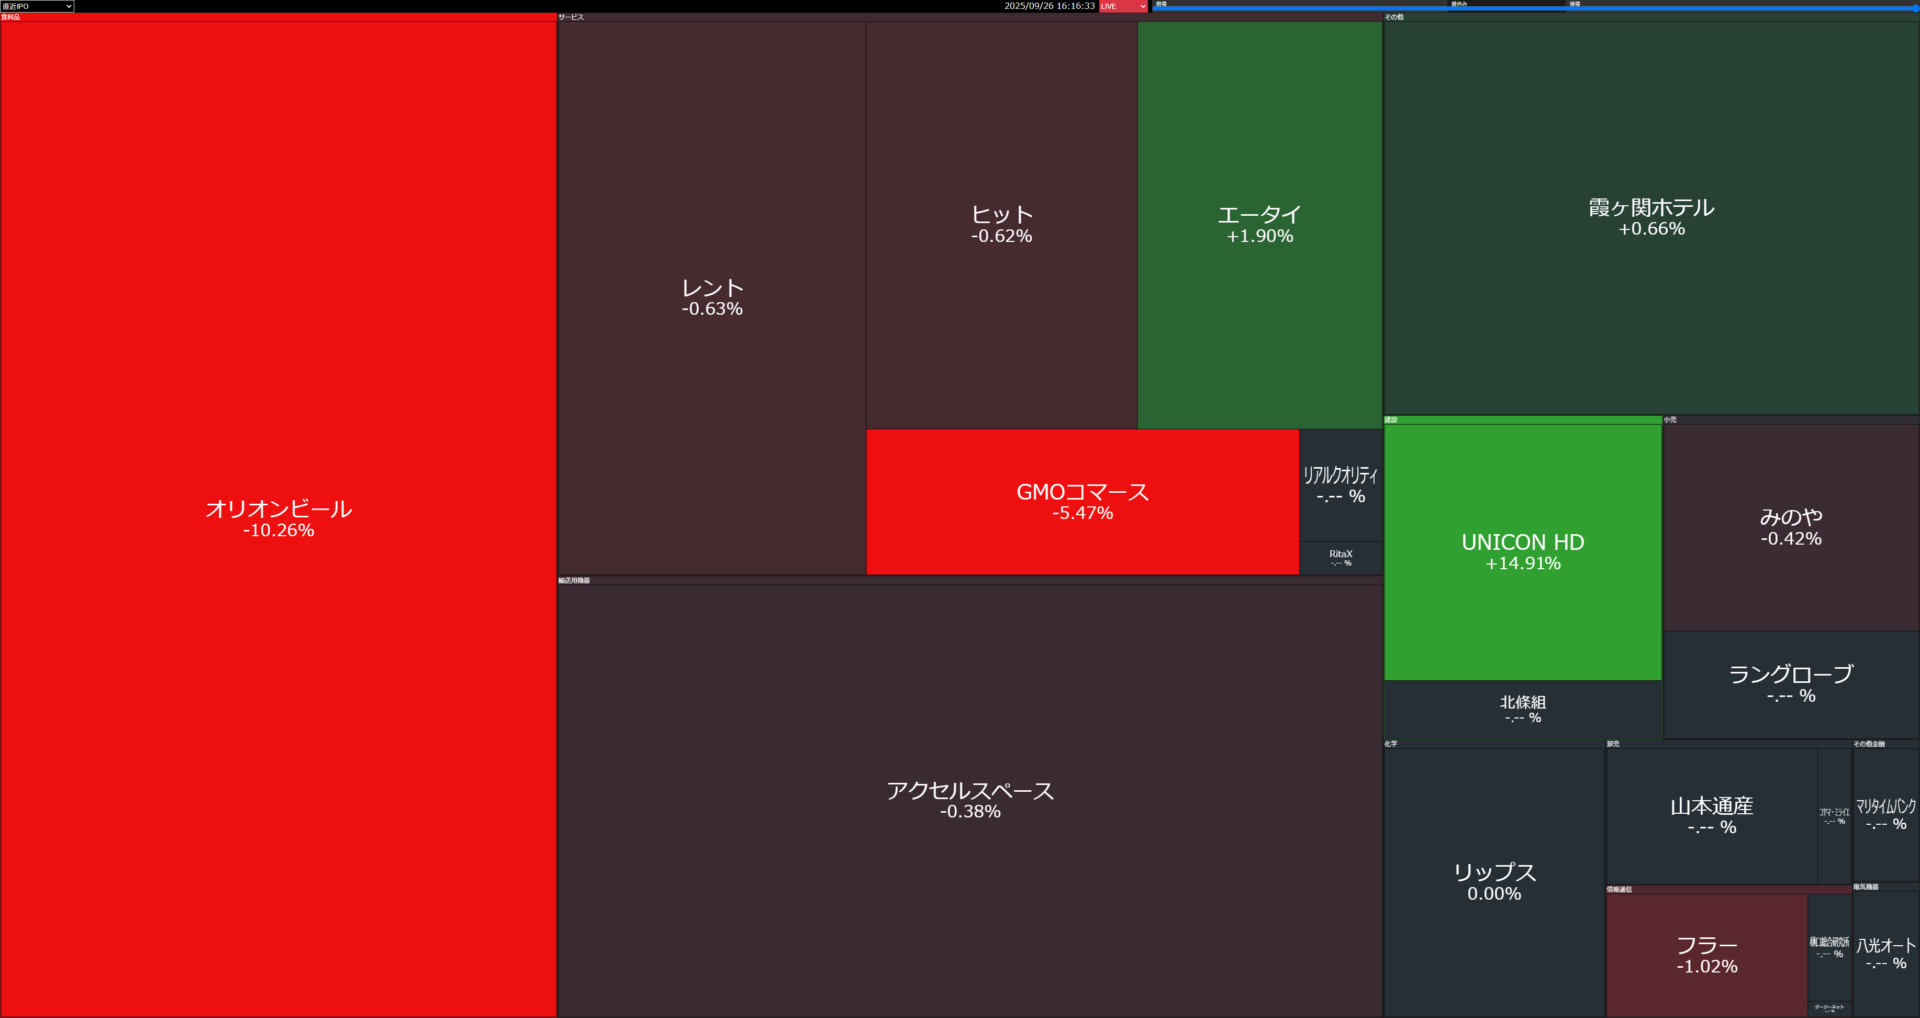Open the 直近IPO category dropdown
The height and width of the screenshot is (1018, 1920).
[x=37, y=6]
